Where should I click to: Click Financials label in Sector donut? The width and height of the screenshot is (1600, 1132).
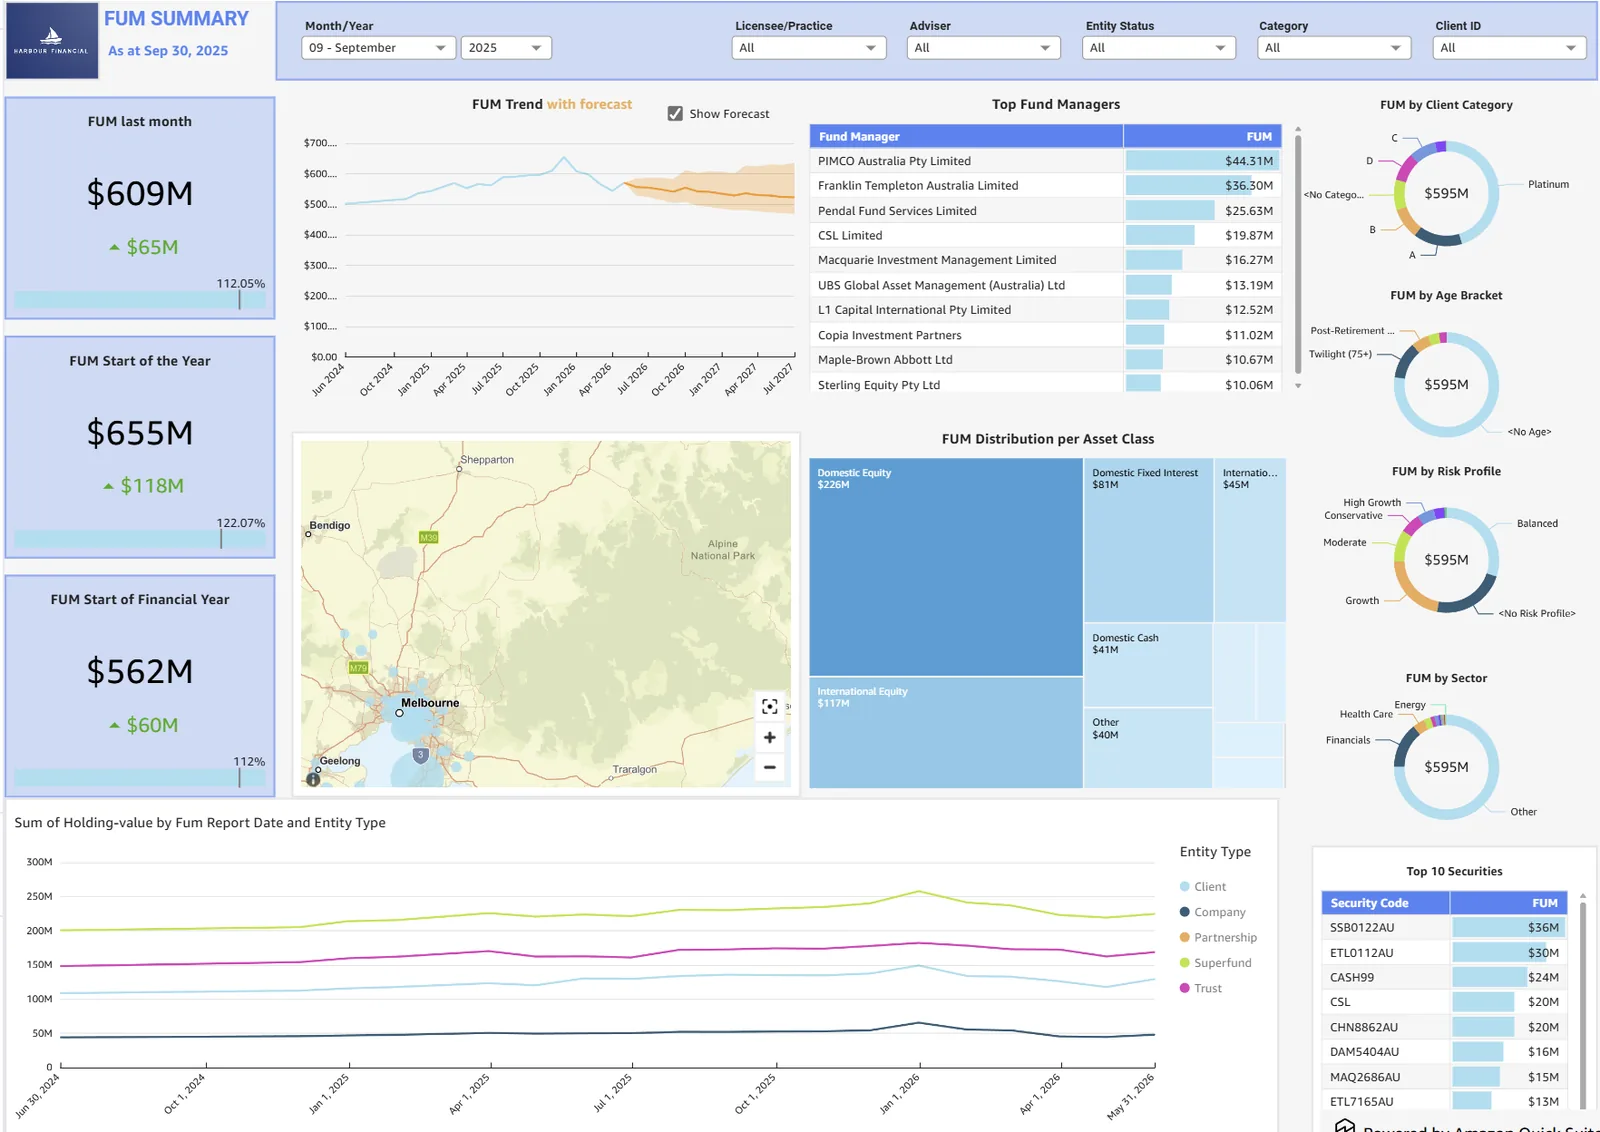point(1348,741)
